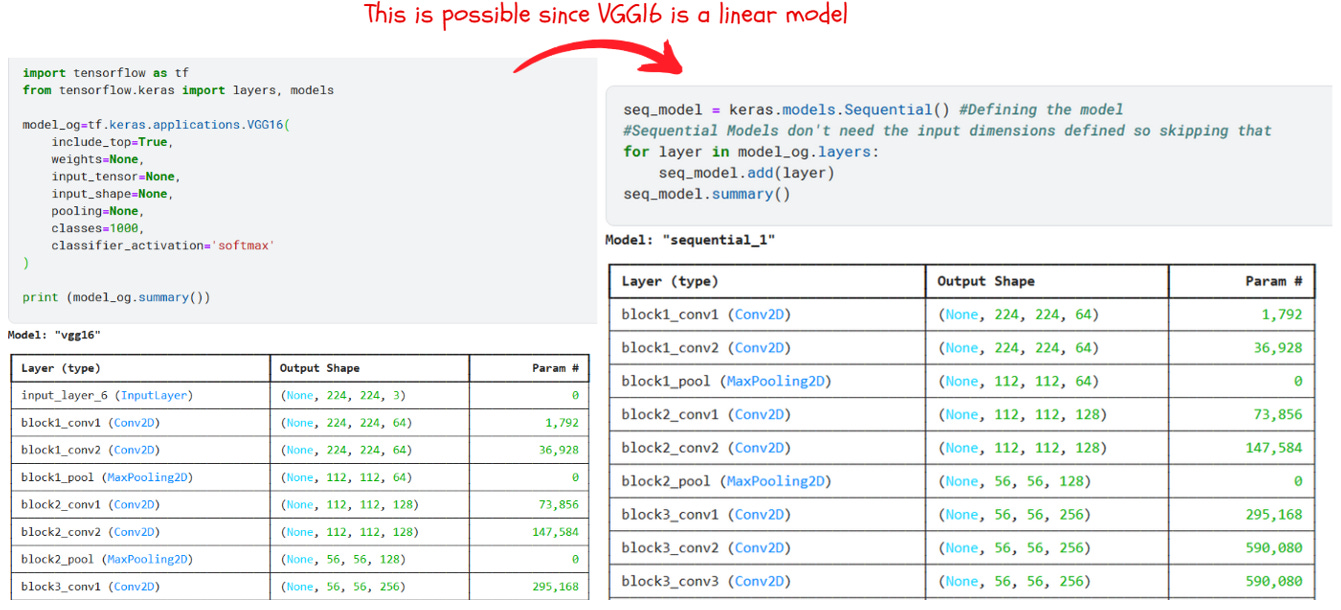The width and height of the screenshot is (1341, 610).
Task: Click the 147,584 param value in sequential_1 table
Action: click(1273, 448)
